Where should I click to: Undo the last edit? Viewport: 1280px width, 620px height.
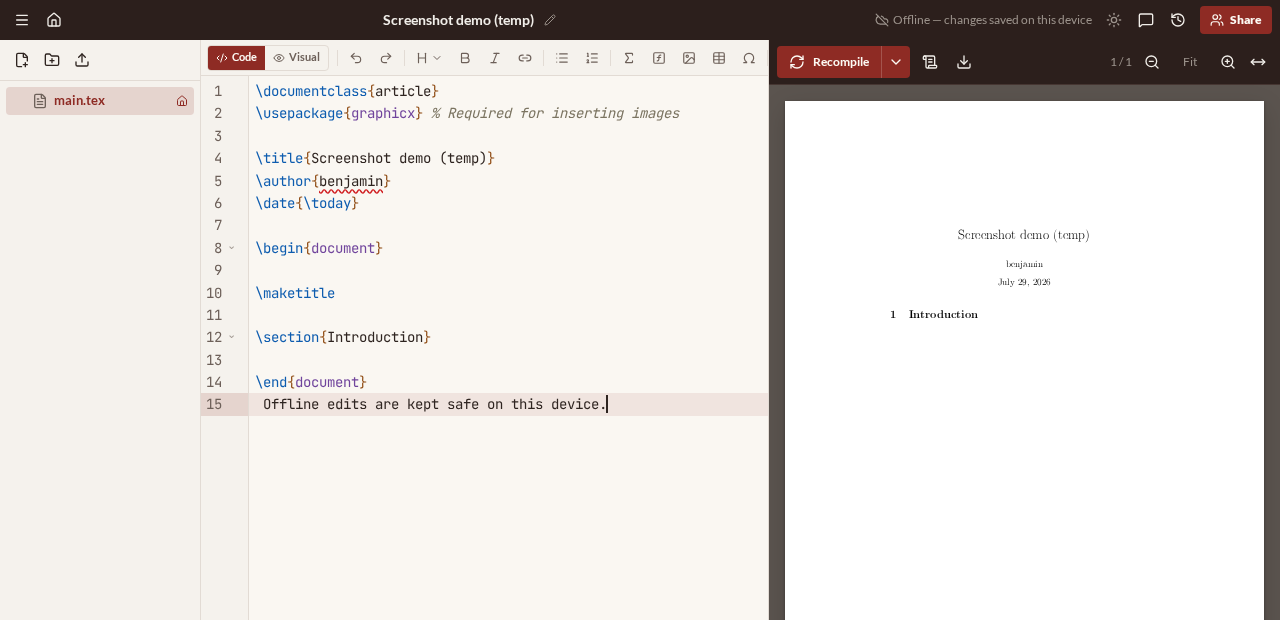(x=356, y=58)
